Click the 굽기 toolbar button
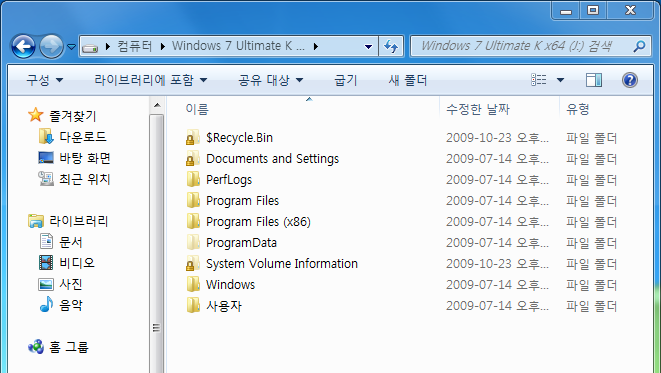This screenshot has width=661, height=373. click(346, 80)
